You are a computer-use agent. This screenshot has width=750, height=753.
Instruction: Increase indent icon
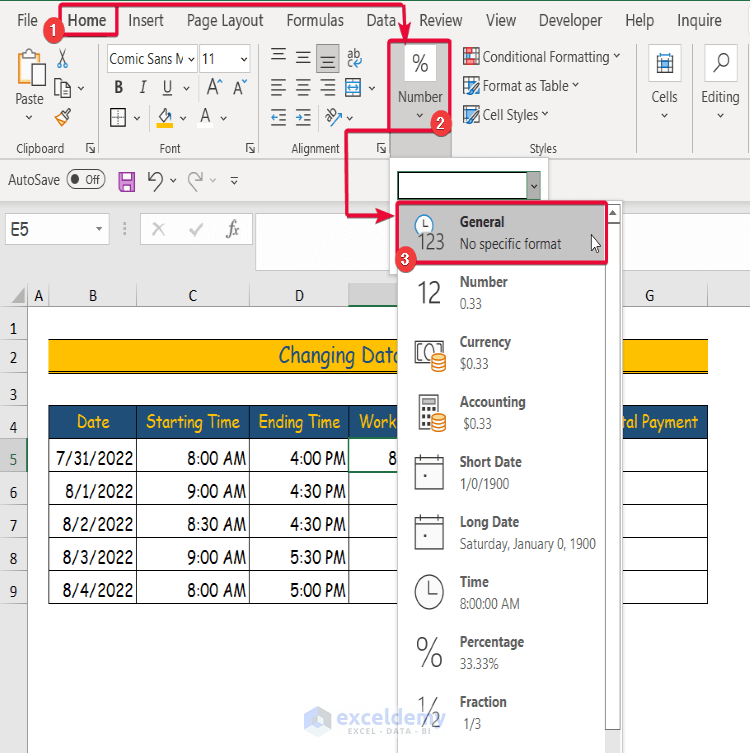point(303,117)
